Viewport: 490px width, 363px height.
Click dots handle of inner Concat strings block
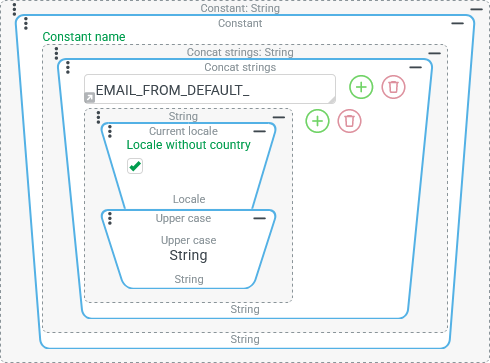[x=68, y=68]
